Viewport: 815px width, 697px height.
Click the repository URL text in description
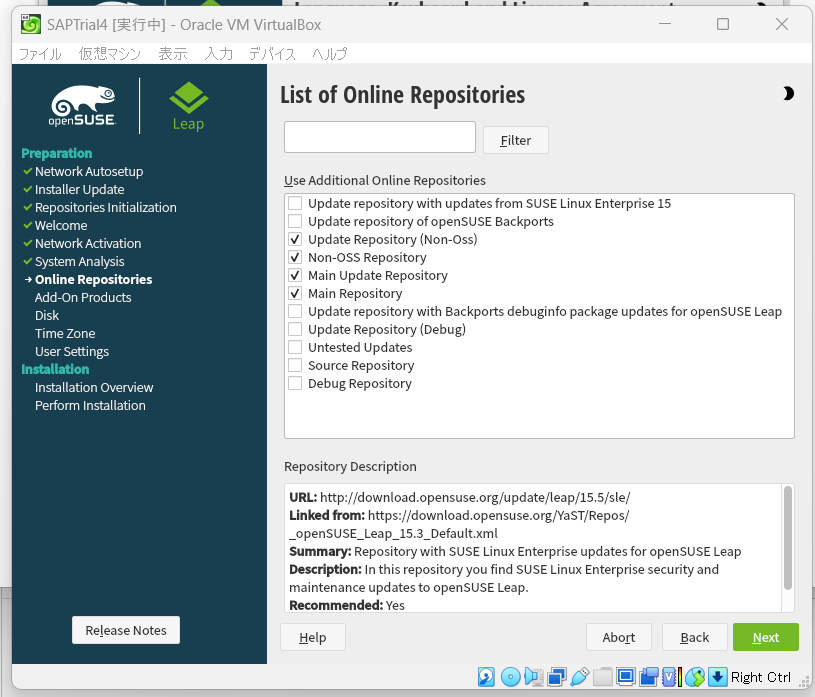coord(475,497)
